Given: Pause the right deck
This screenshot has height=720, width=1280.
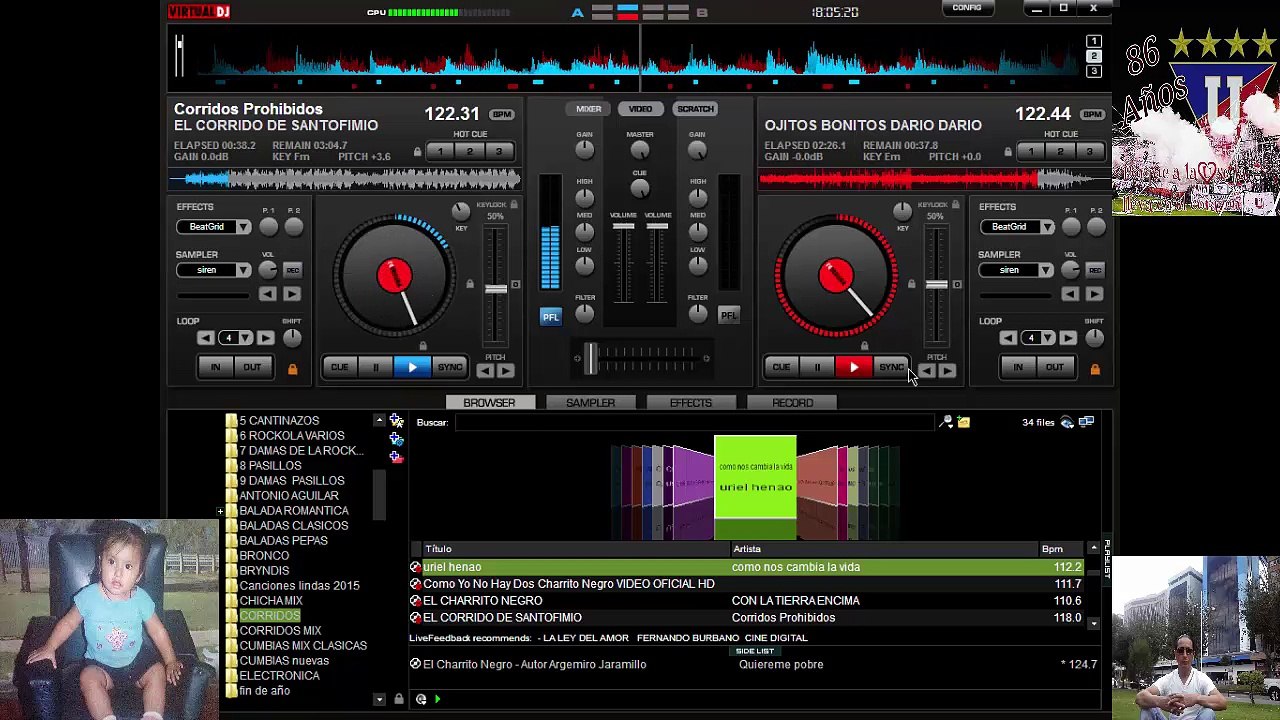Looking at the screenshot, I should pyautogui.click(x=818, y=368).
